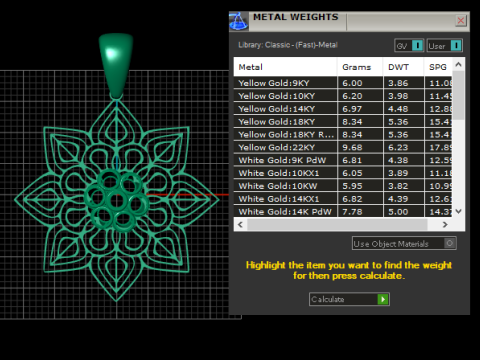Image resolution: width=480 pixels, height=360 pixels.
Task: Click the SPG column header
Action: pyautogui.click(x=438, y=67)
